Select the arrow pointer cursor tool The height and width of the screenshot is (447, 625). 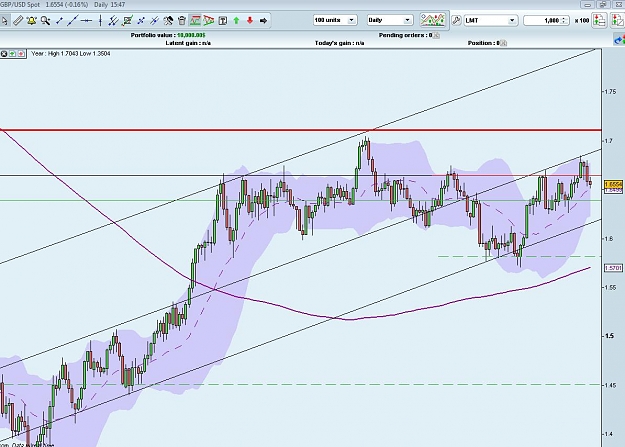(4, 20)
